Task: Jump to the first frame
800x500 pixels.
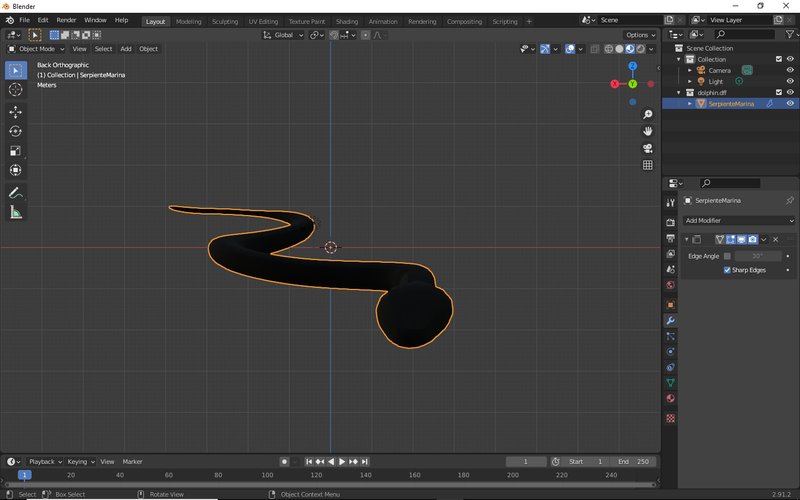Action: pos(309,462)
